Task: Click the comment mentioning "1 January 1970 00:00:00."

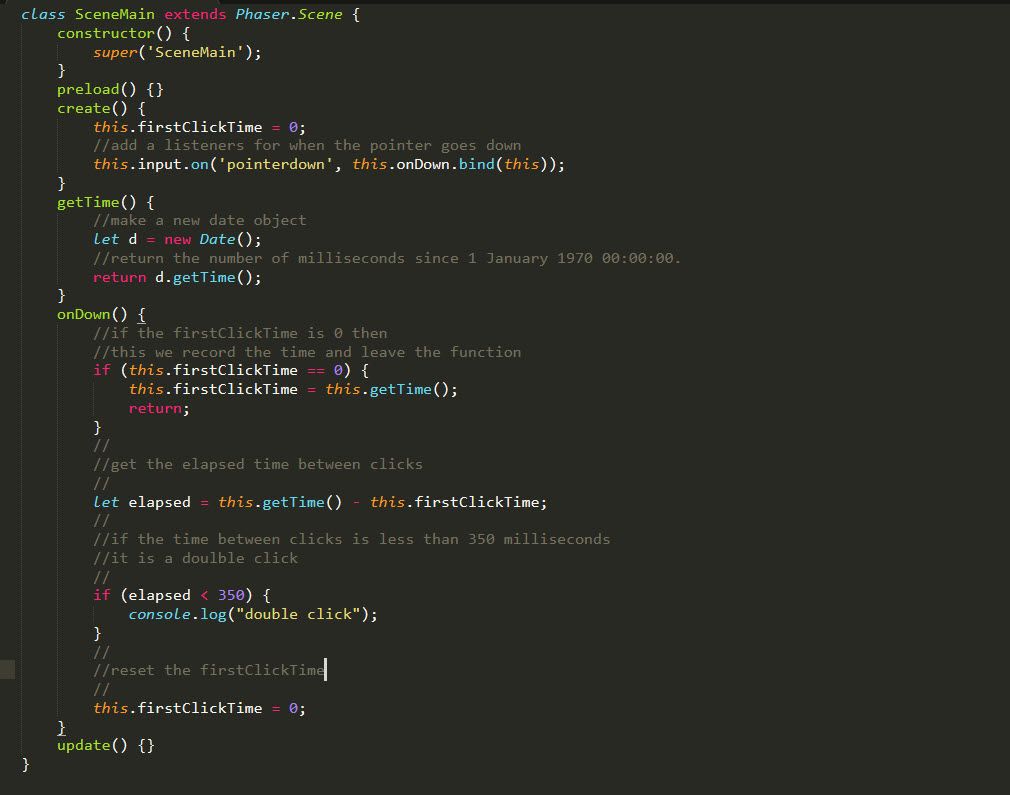Action: [386, 258]
